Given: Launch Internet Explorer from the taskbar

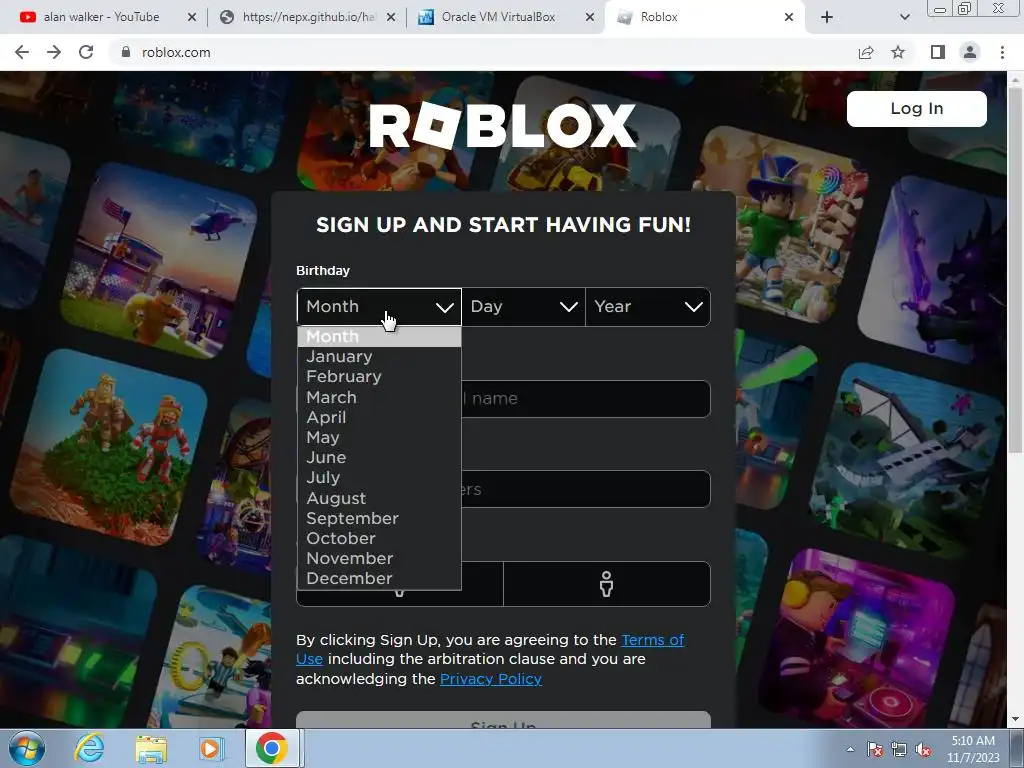Looking at the screenshot, I should pos(89,748).
